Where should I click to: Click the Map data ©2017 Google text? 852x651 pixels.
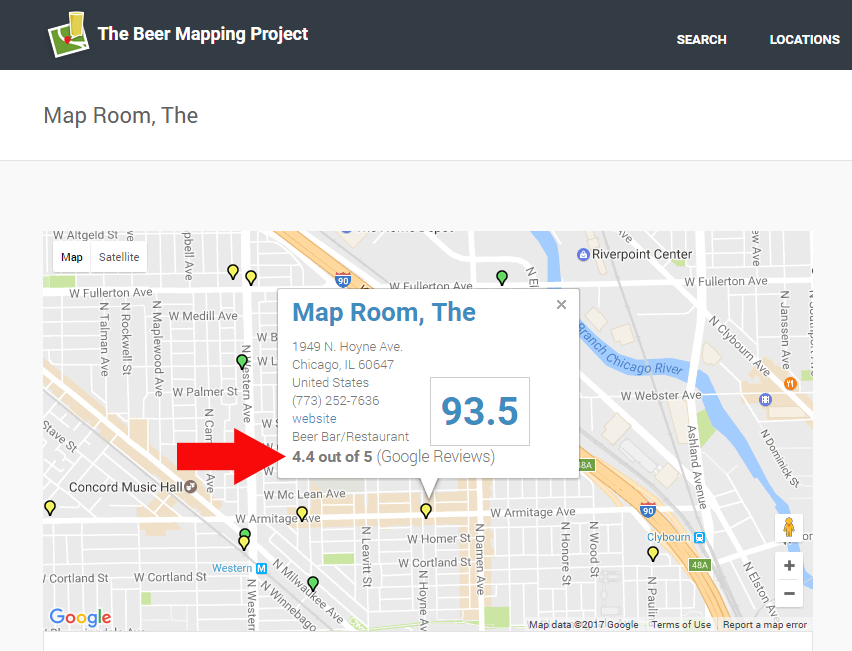(x=584, y=624)
